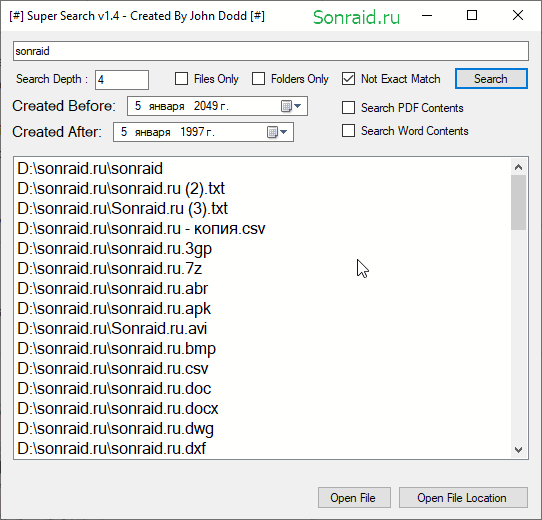This screenshot has height=520, width=542.
Task: Open the Created After calendar dropdown
Action: coord(277,132)
